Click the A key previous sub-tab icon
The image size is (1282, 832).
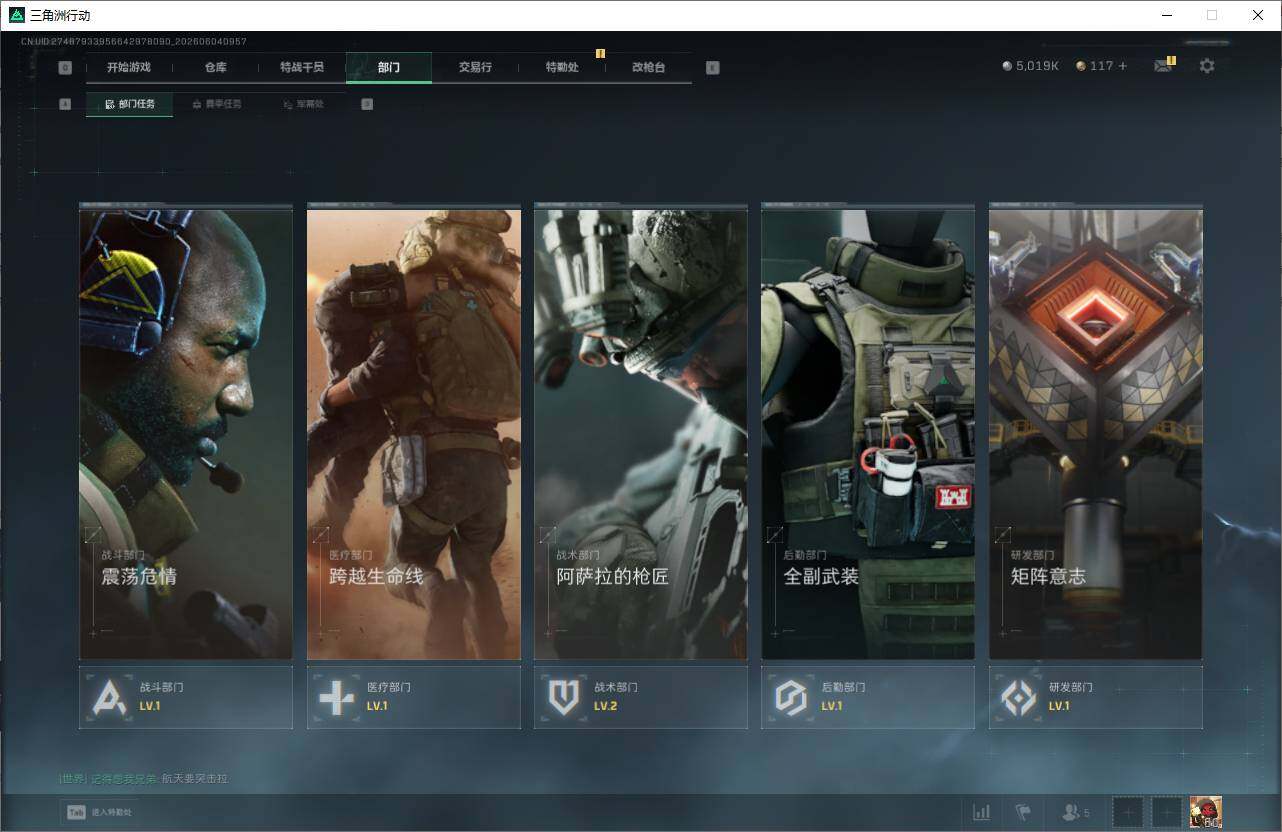click(65, 104)
